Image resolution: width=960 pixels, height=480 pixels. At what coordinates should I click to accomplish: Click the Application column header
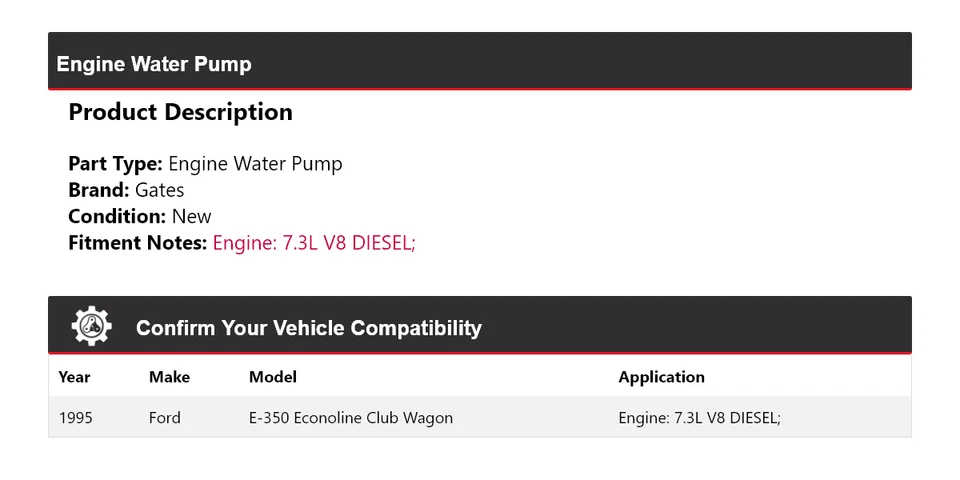pyautogui.click(x=661, y=377)
